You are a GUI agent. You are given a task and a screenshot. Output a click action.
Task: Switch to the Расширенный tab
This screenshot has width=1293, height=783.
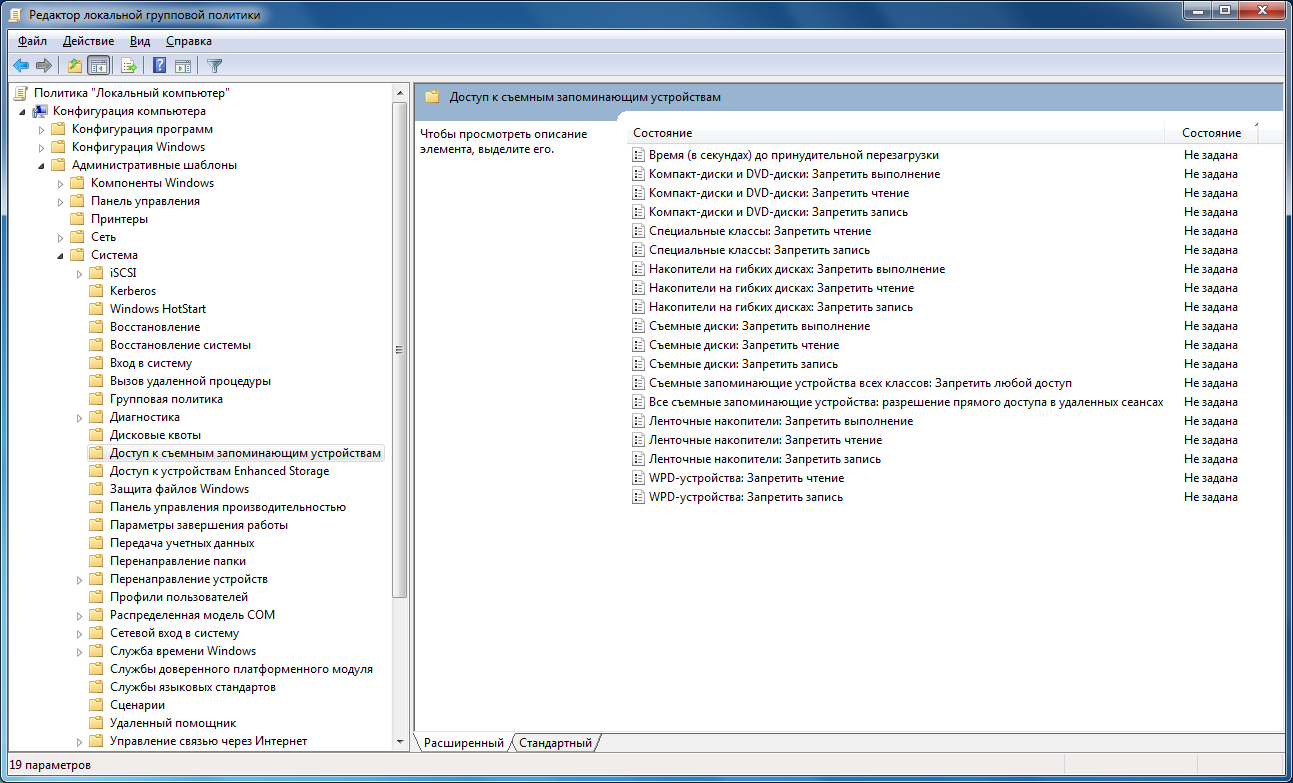(464, 743)
